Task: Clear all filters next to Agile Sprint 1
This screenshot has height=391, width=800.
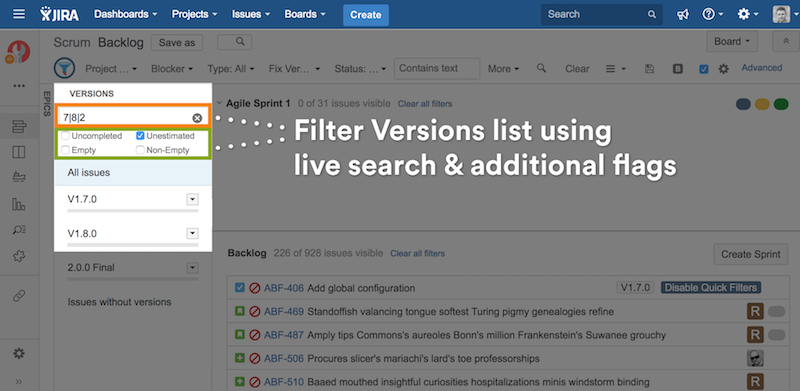Action: [425, 104]
